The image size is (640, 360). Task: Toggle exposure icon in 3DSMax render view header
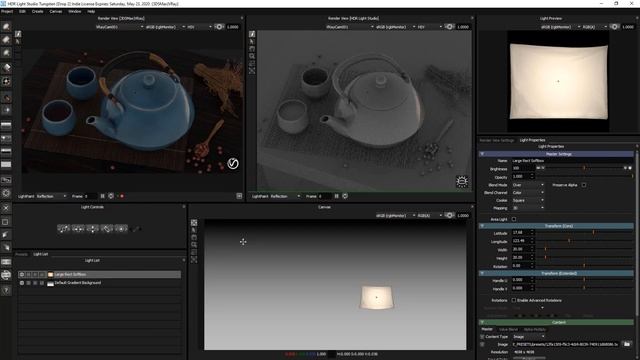(219, 27)
